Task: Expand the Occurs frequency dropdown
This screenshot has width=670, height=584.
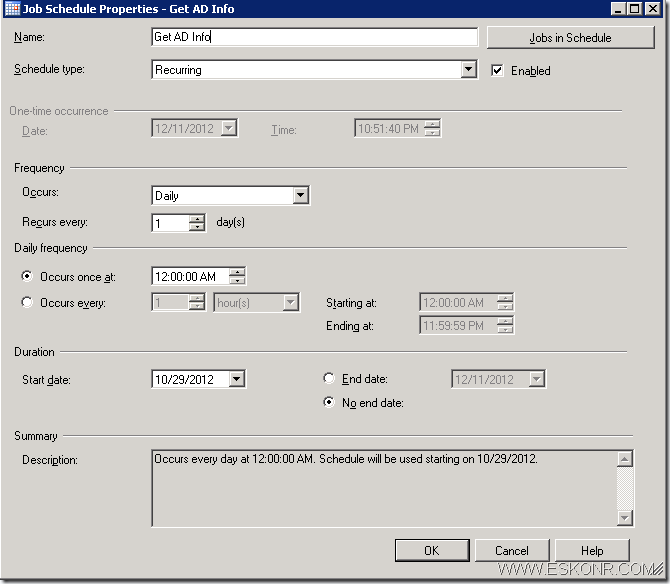Action: click(x=301, y=196)
